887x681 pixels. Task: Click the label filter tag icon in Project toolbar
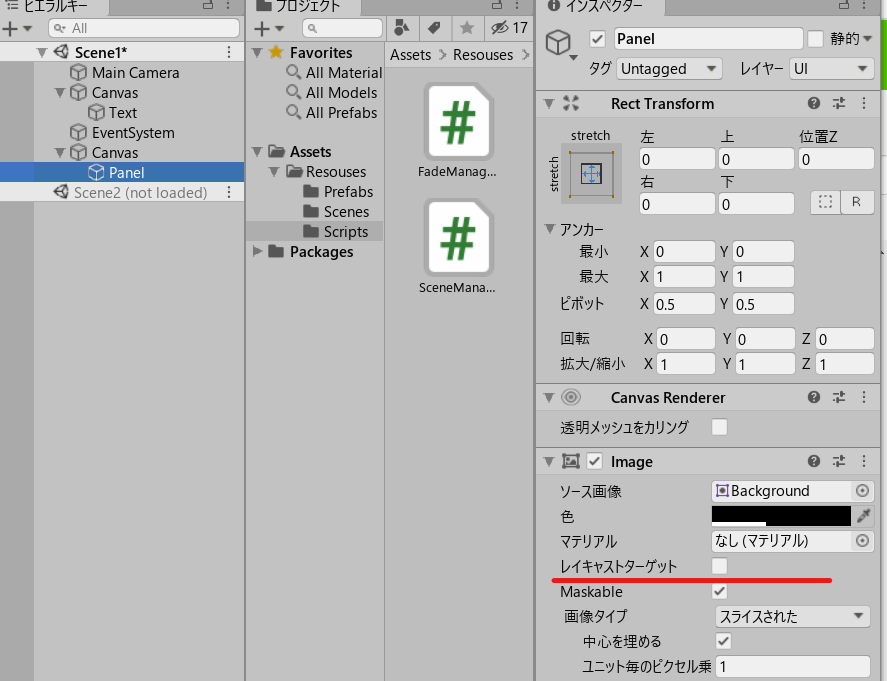point(435,27)
